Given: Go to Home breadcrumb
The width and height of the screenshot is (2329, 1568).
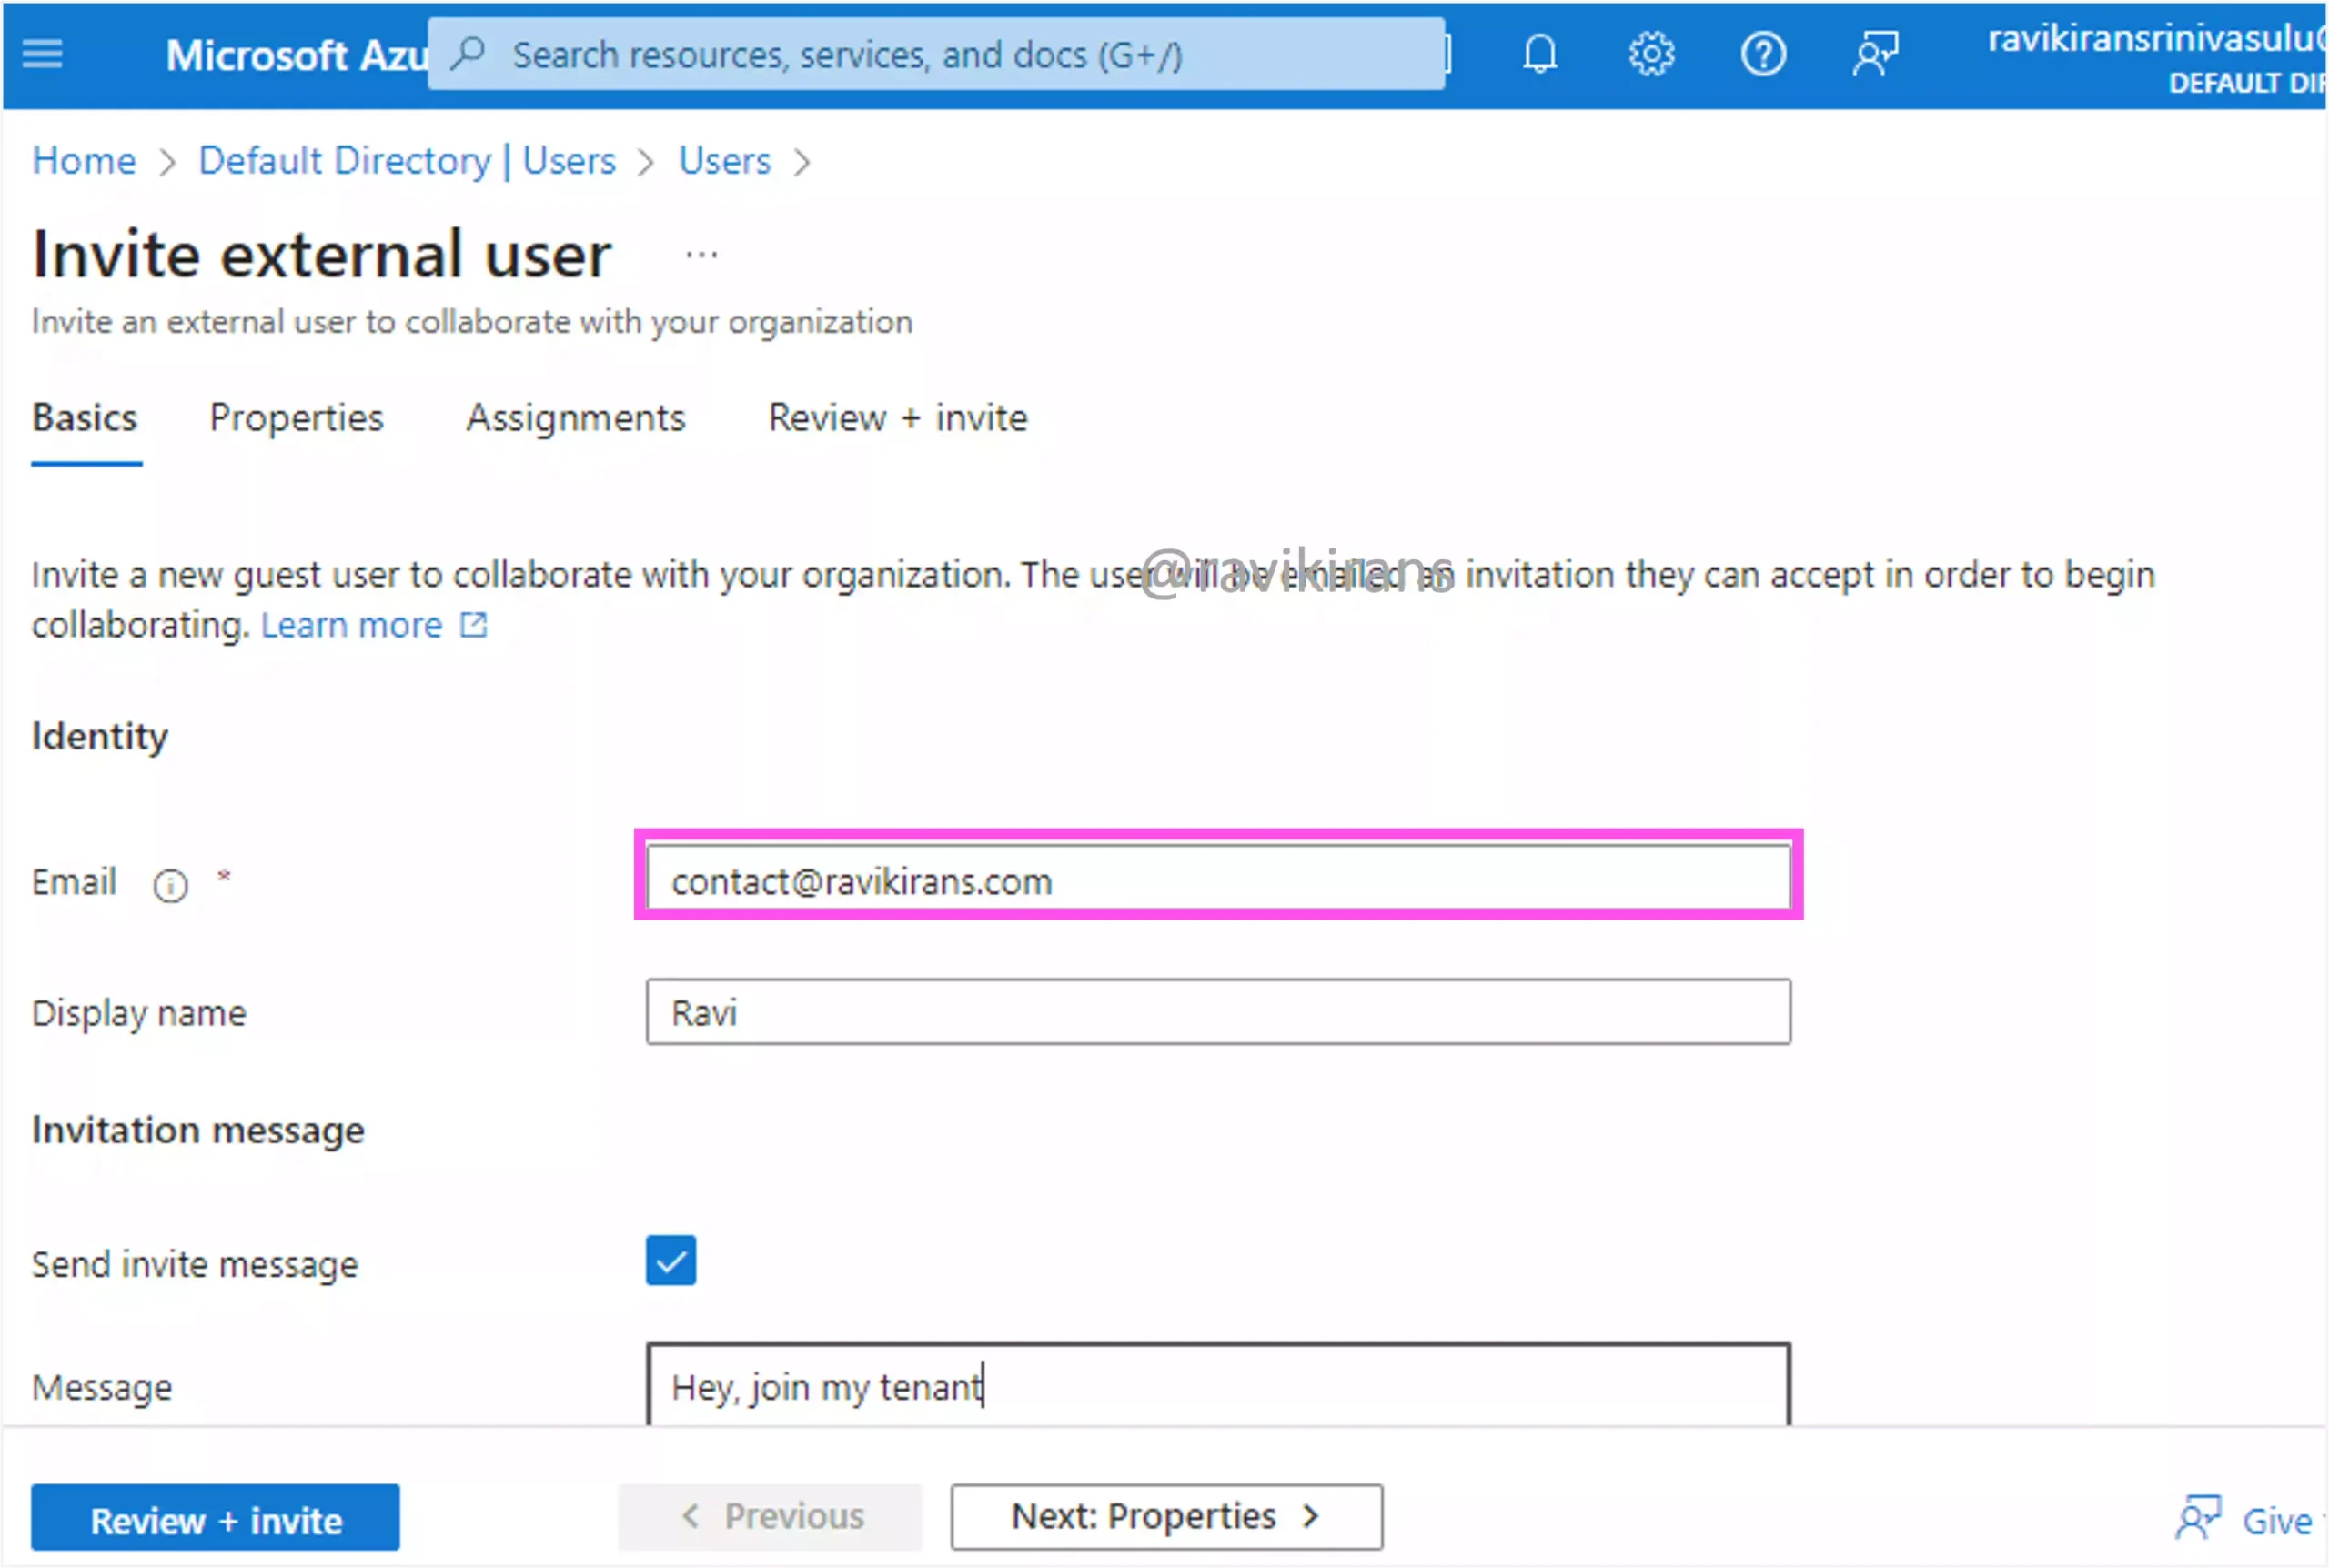Looking at the screenshot, I should click(x=84, y=161).
